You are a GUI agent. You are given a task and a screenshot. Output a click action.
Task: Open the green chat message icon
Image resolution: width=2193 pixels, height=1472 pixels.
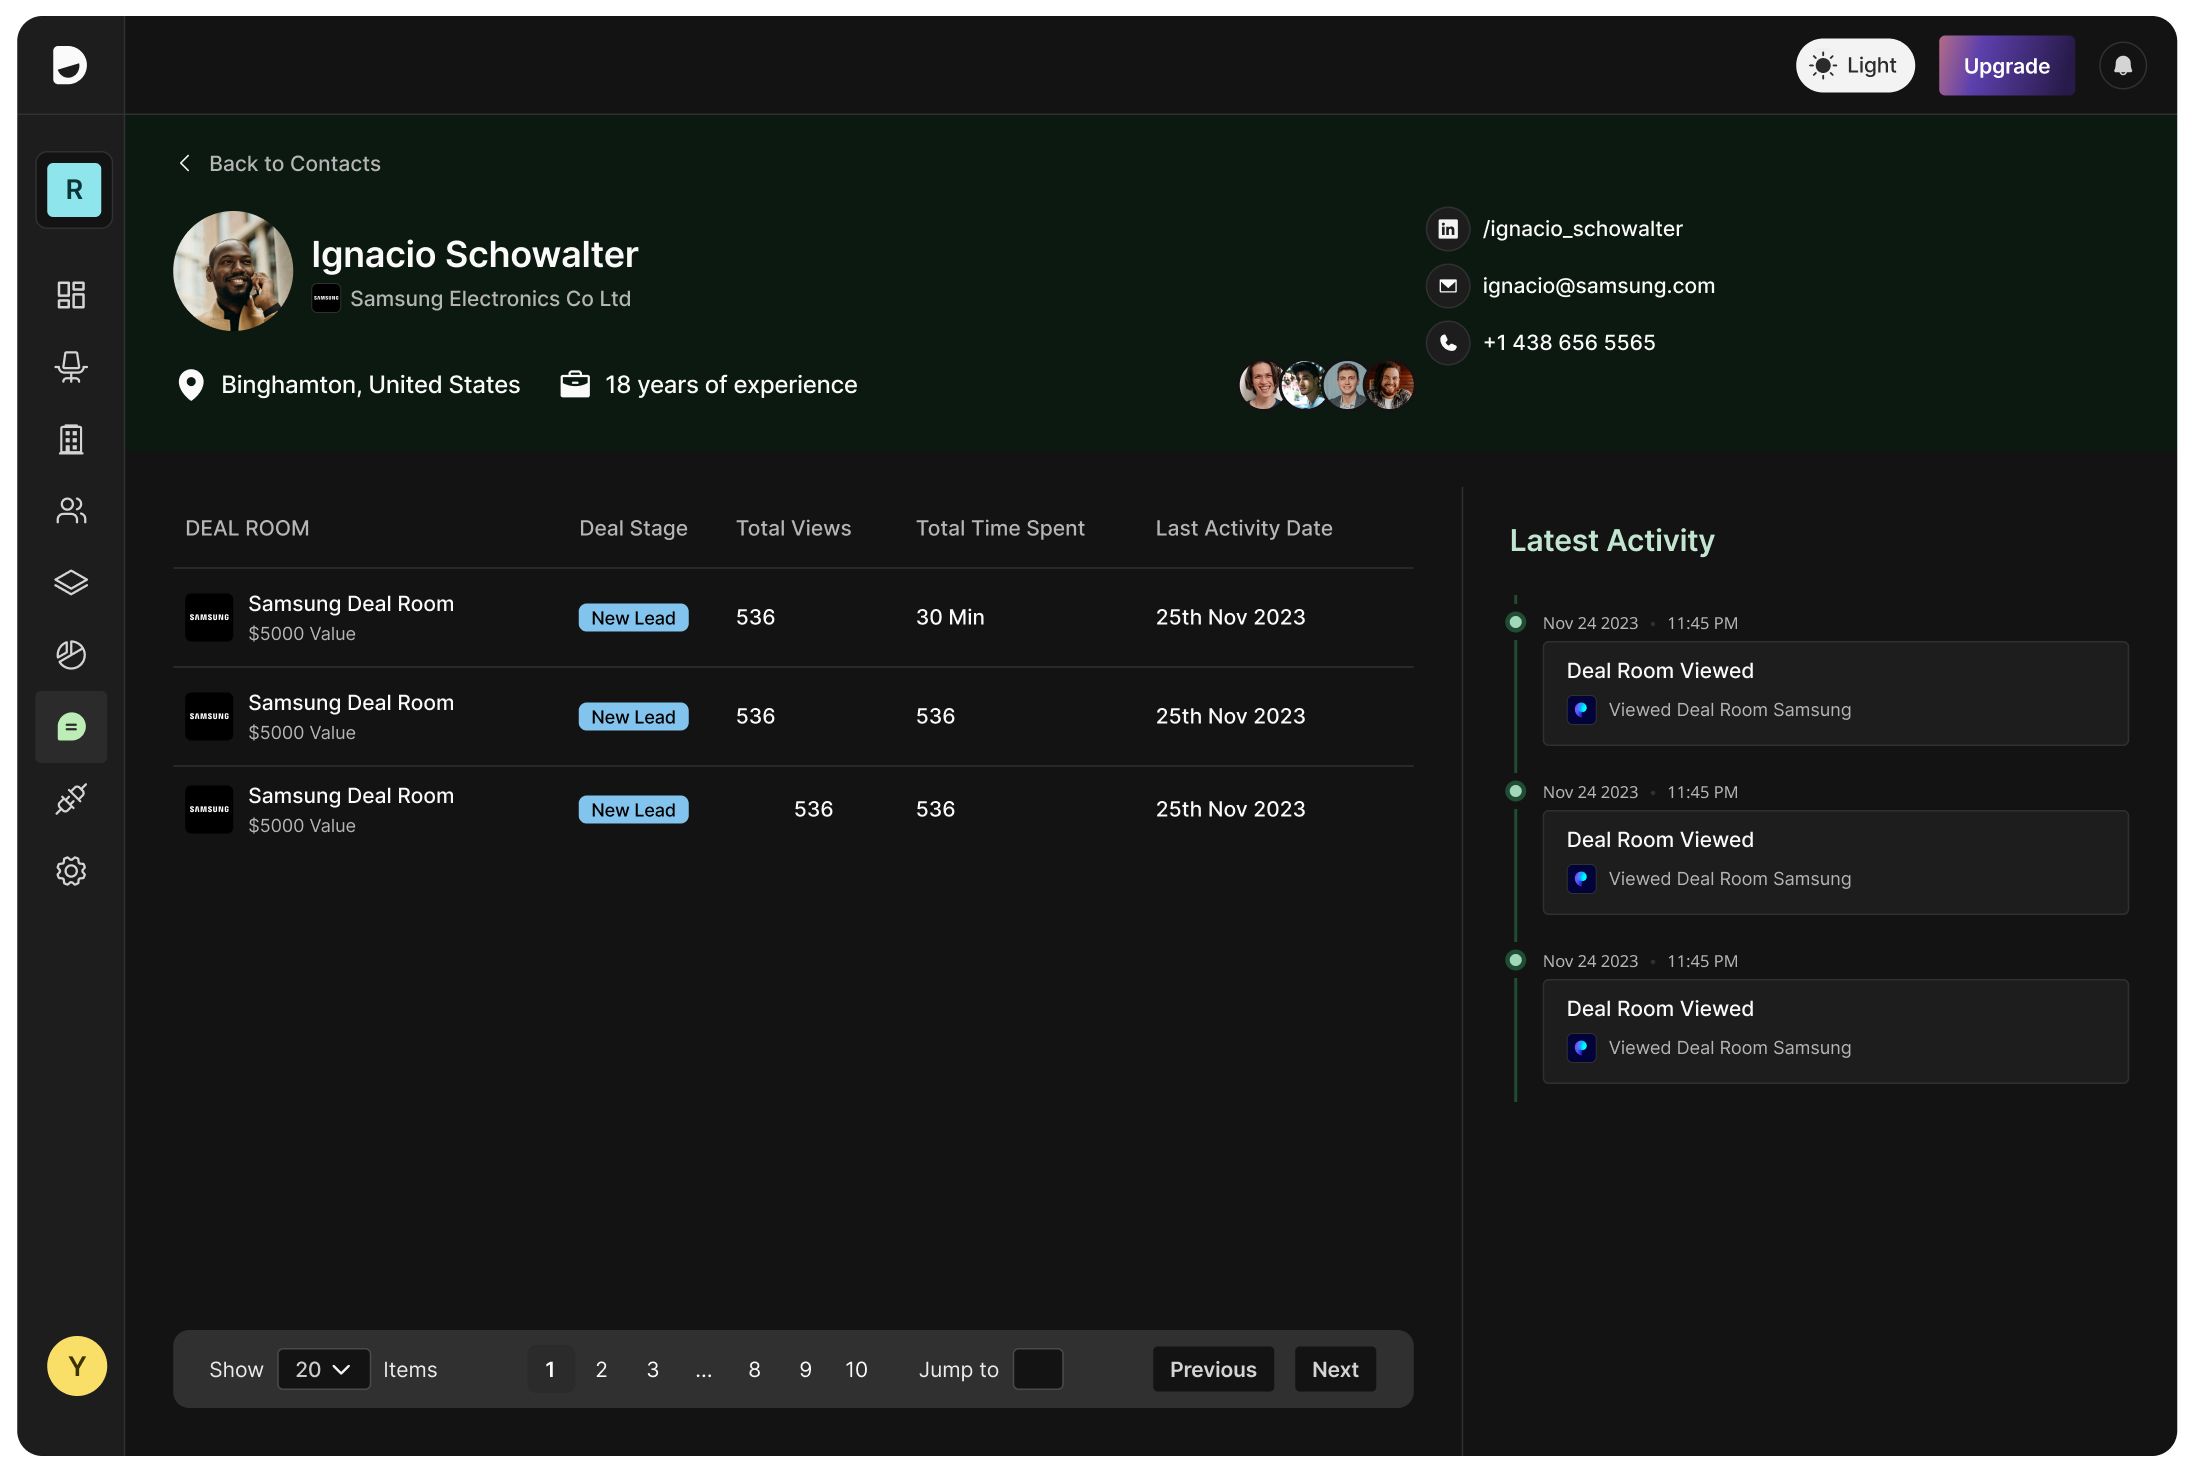(x=71, y=727)
